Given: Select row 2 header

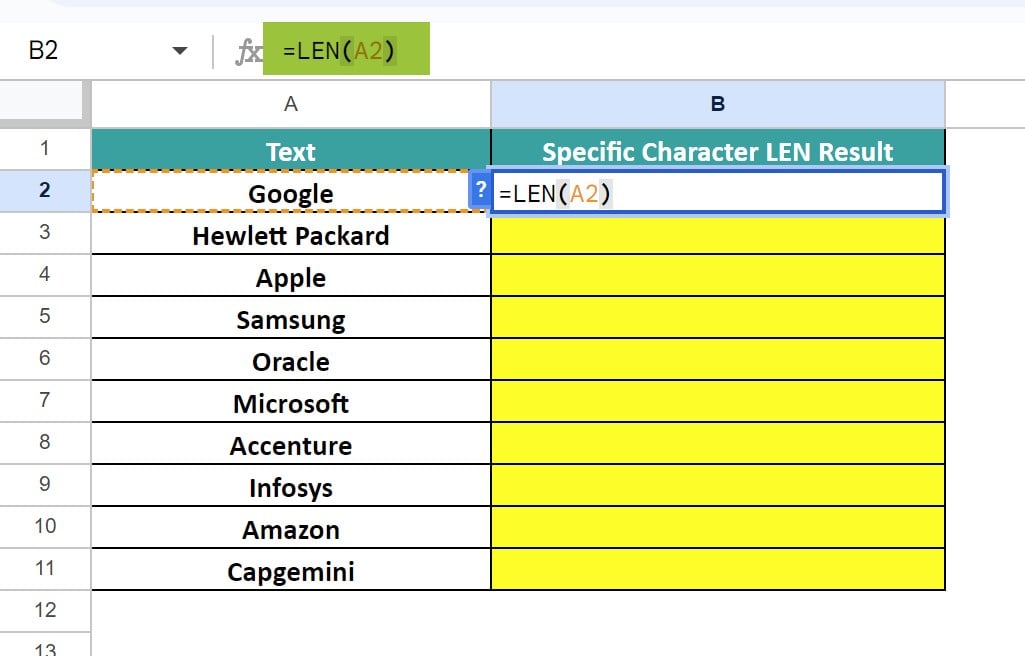Looking at the screenshot, I should pyautogui.click(x=45, y=190).
